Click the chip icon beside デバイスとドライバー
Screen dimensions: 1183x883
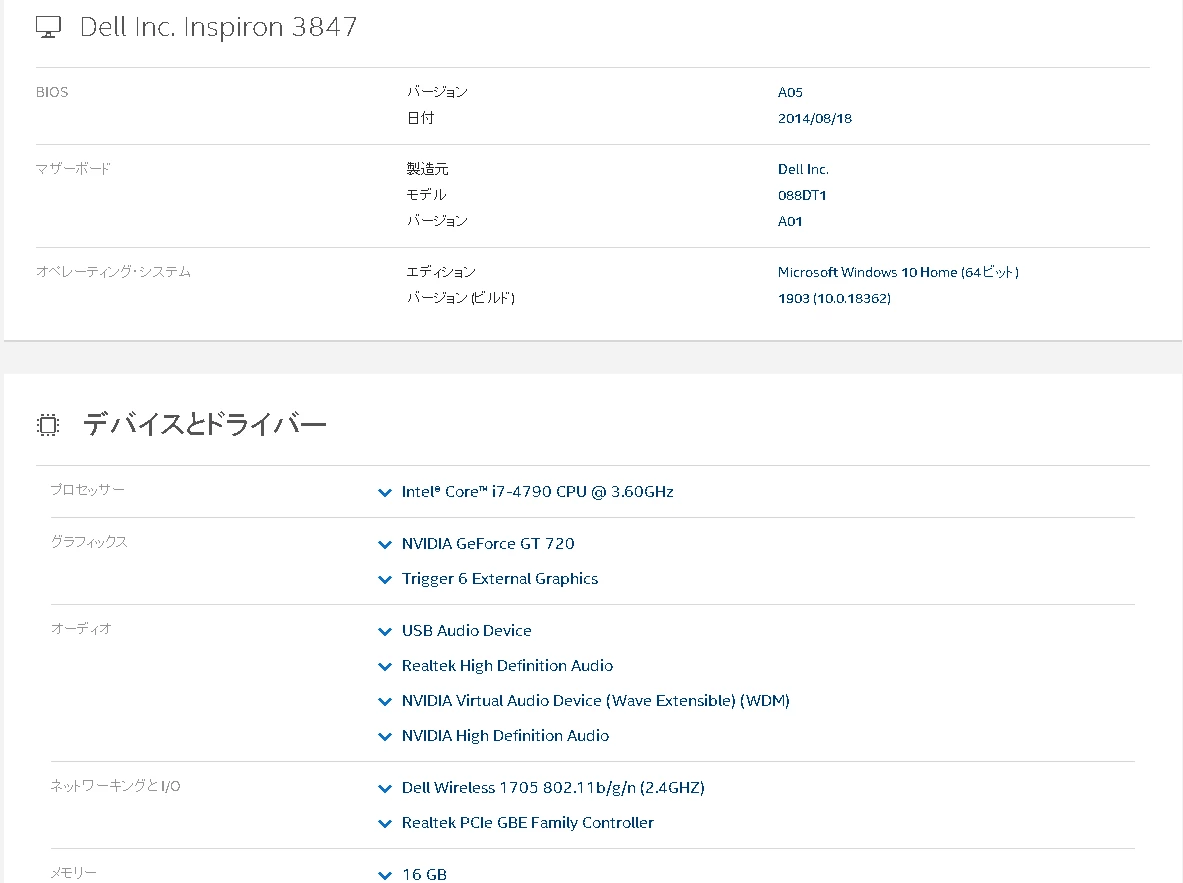[48, 425]
